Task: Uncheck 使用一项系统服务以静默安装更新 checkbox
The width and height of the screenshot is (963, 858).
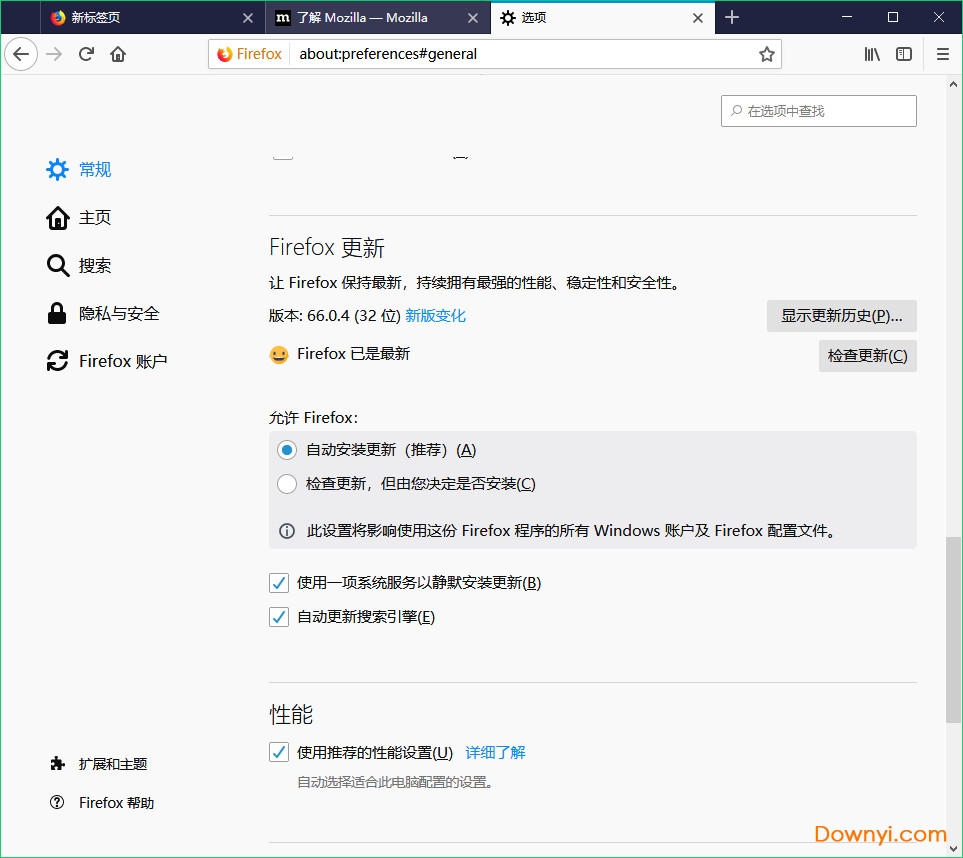Action: tap(279, 583)
